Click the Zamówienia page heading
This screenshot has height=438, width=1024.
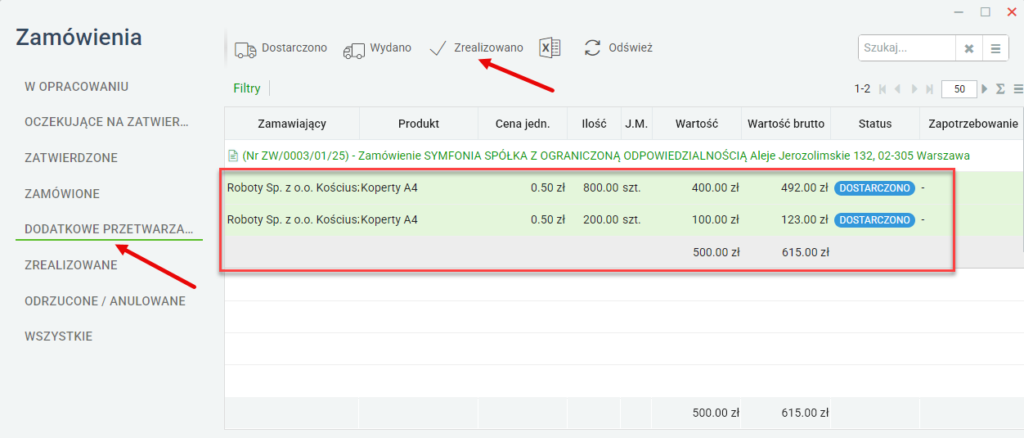(x=78, y=37)
